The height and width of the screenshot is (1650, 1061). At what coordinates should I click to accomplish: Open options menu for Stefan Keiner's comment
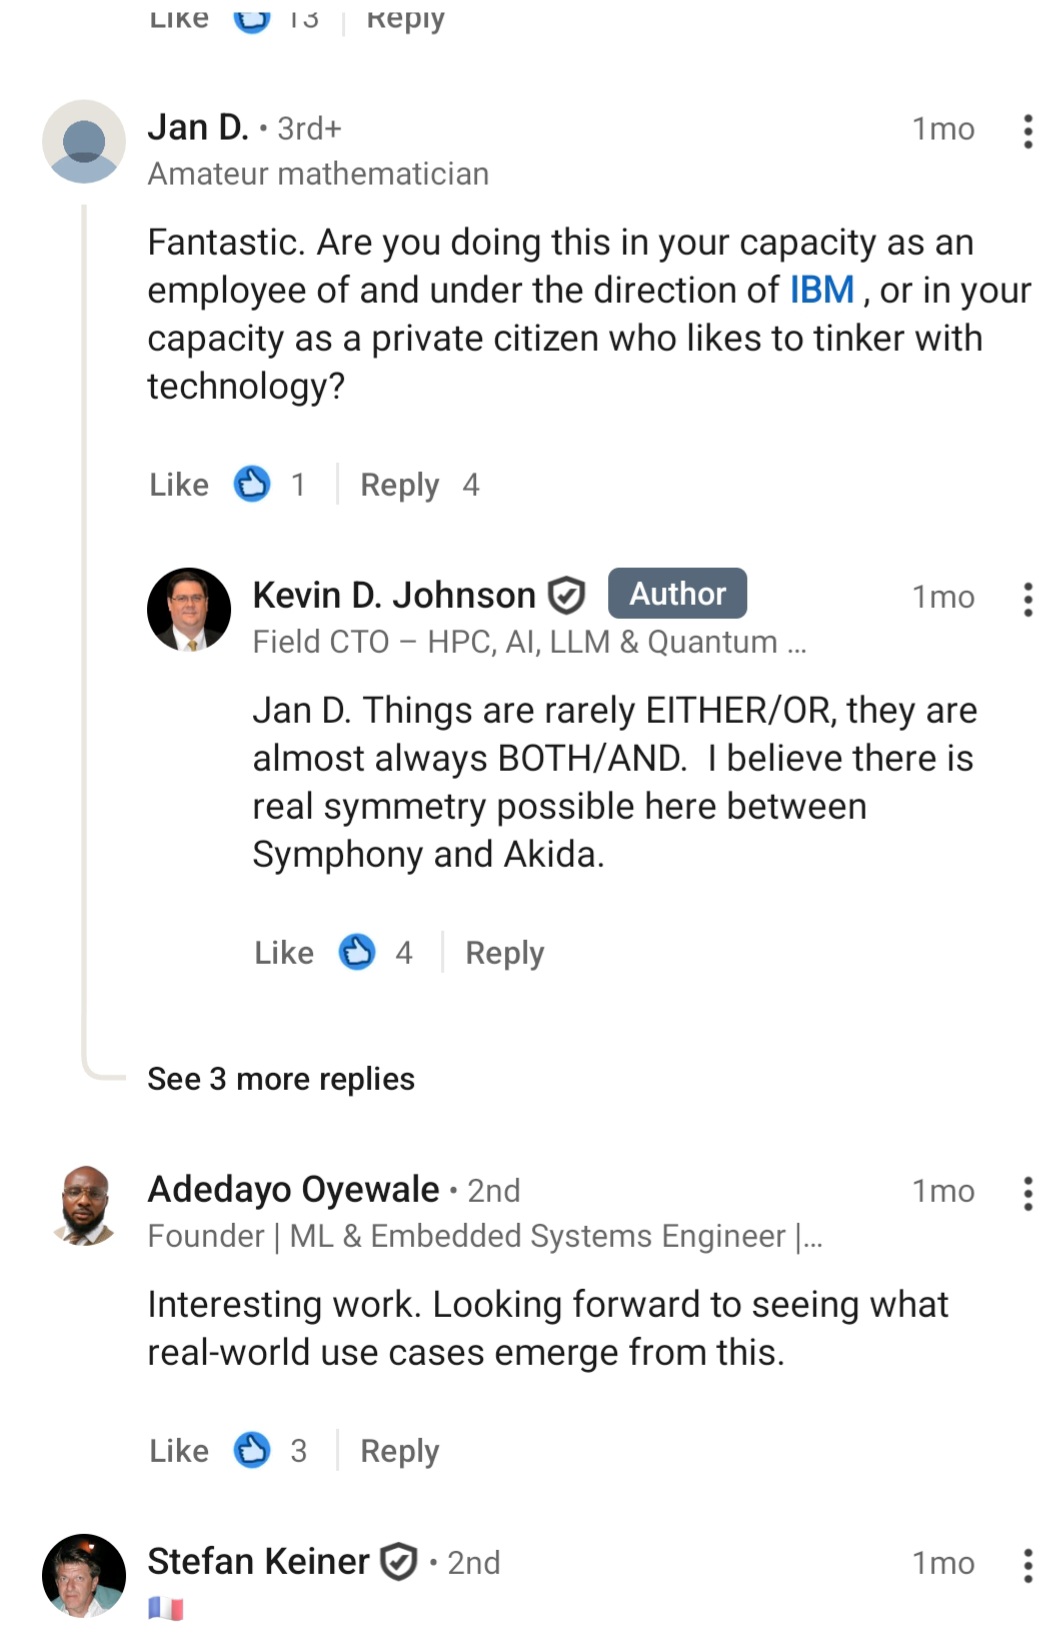pyautogui.click(x=1027, y=1565)
